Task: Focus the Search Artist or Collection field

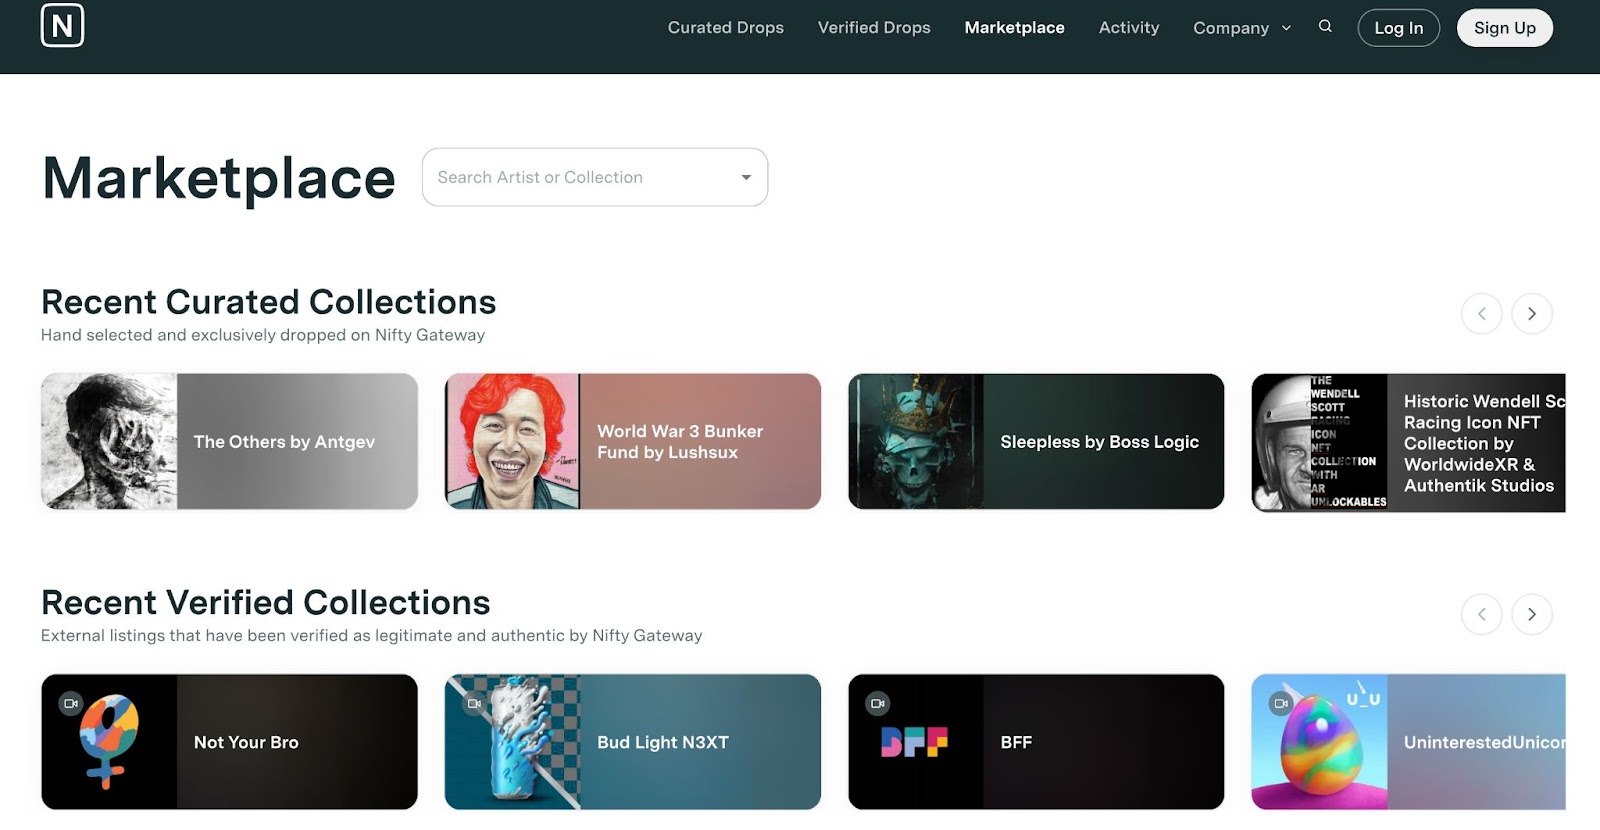Action: [595, 177]
